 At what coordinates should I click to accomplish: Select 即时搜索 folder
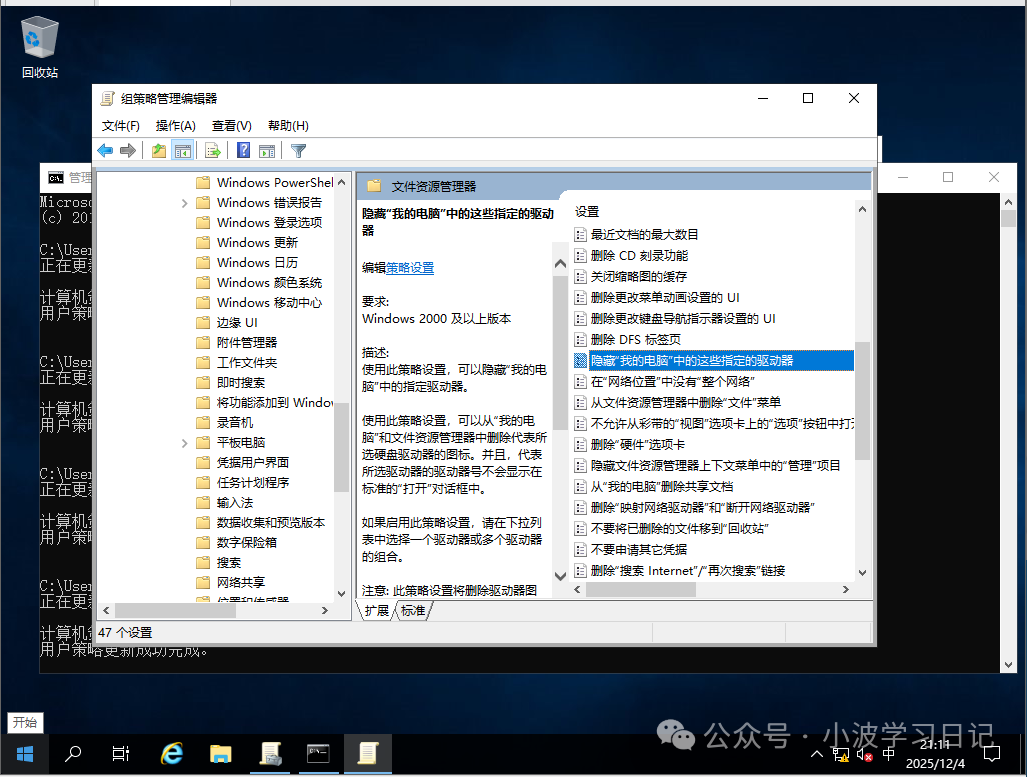pos(241,383)
